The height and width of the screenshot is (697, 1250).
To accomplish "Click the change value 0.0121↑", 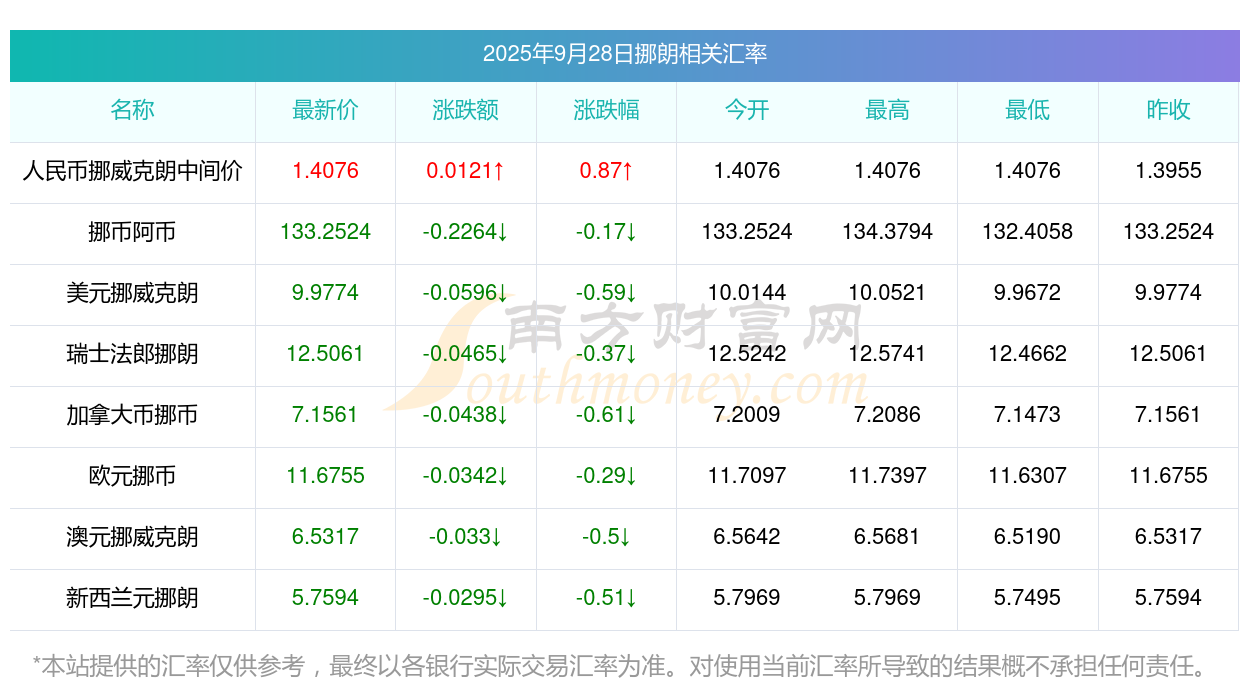I will pos(466,171).
